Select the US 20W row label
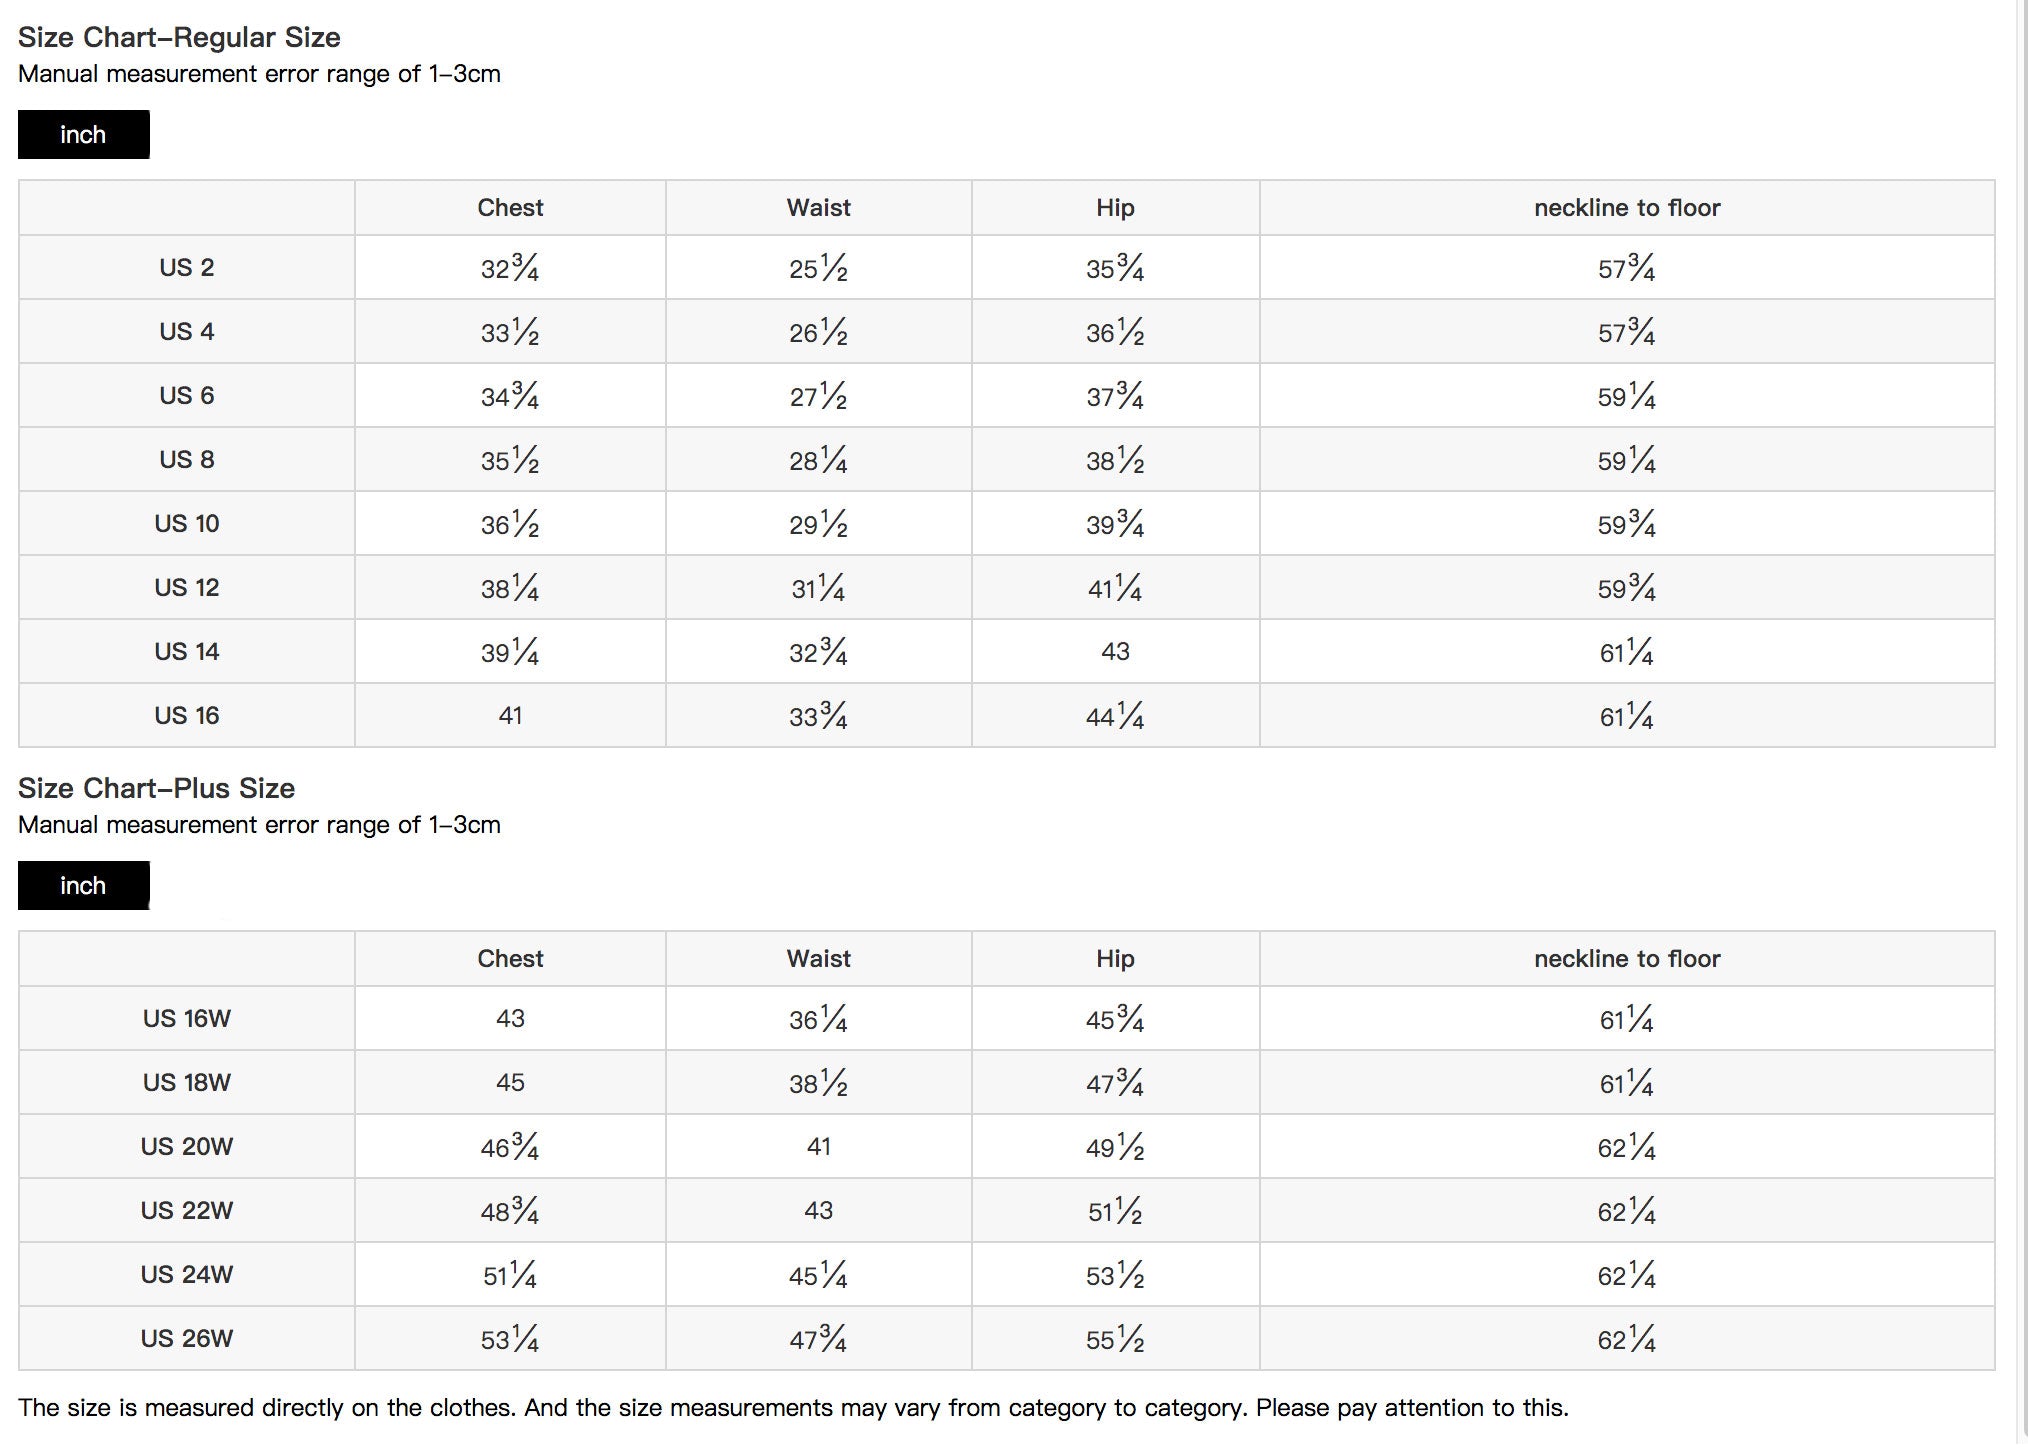The image size is (2028, 1448). coord(187,1147)
